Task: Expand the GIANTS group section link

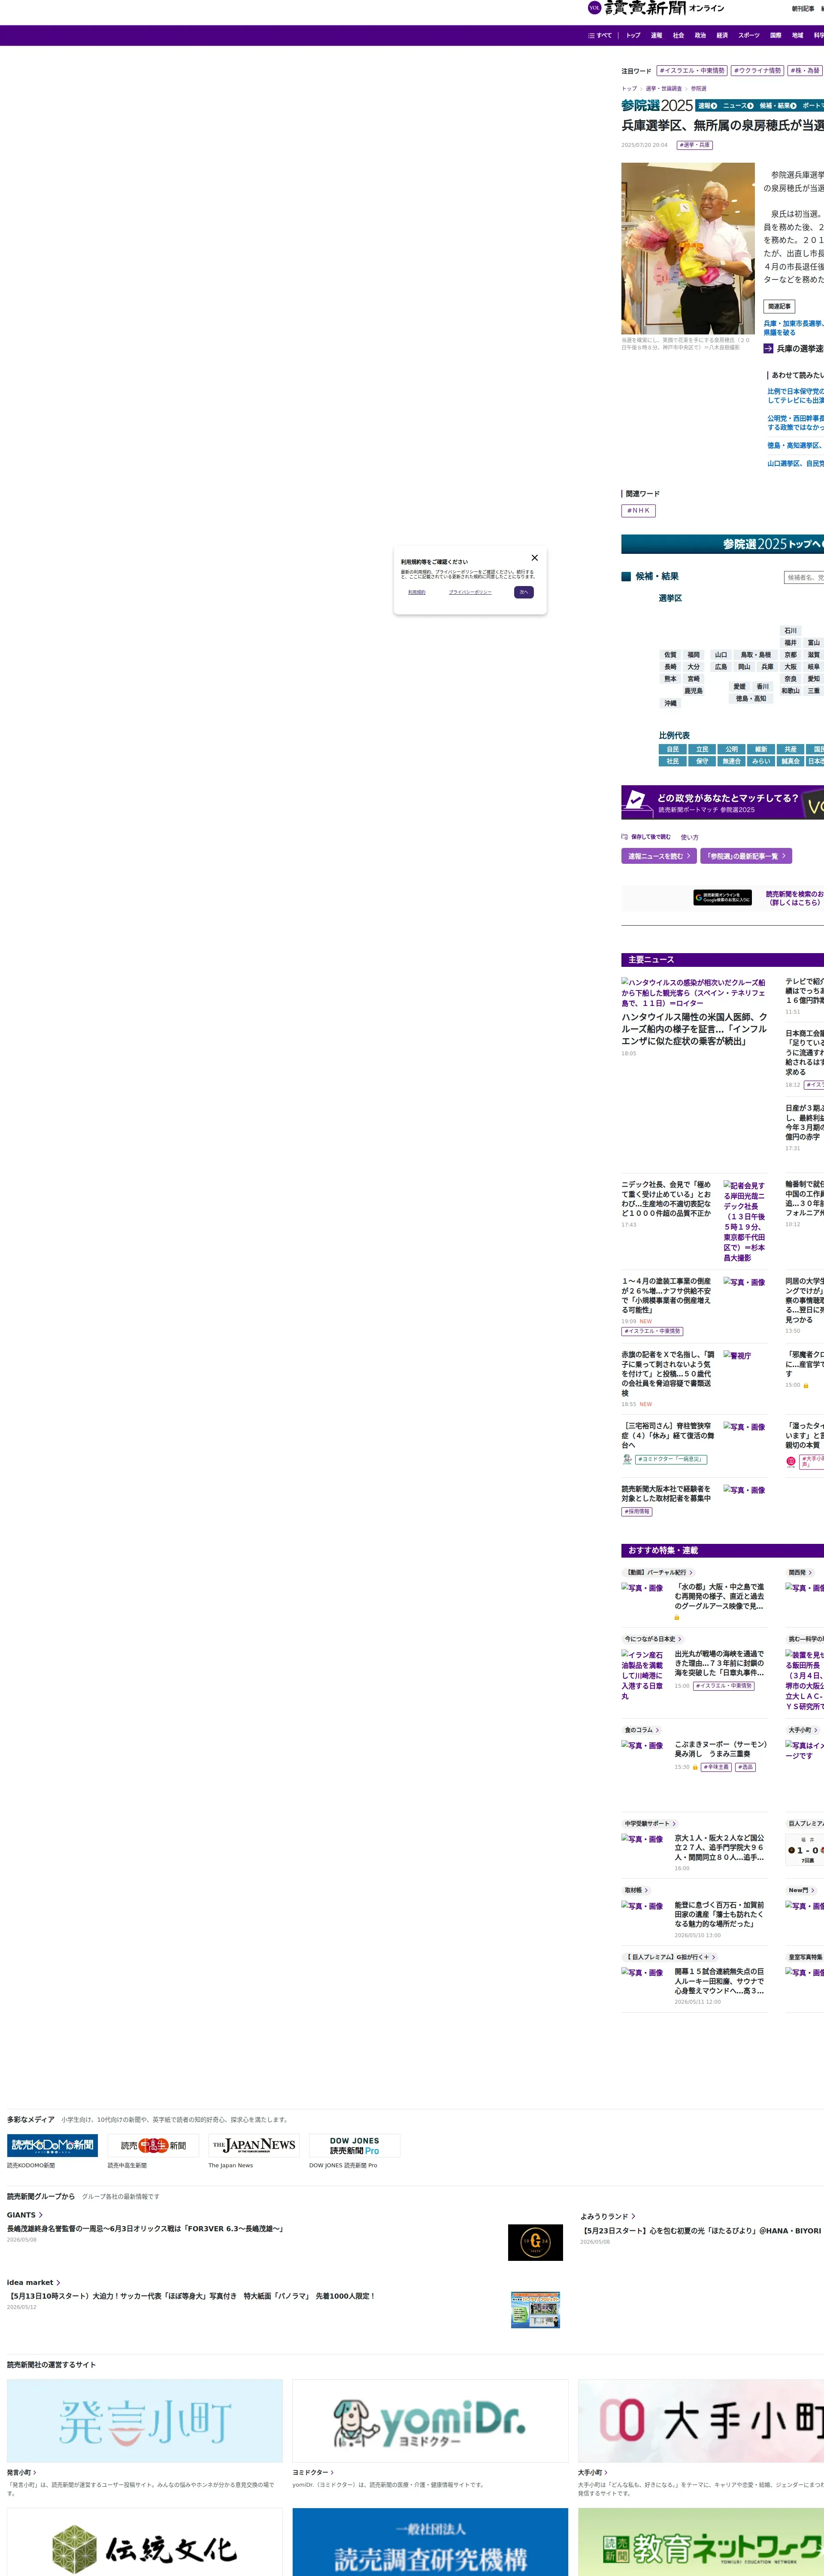Action: (x=25, y=2215)
